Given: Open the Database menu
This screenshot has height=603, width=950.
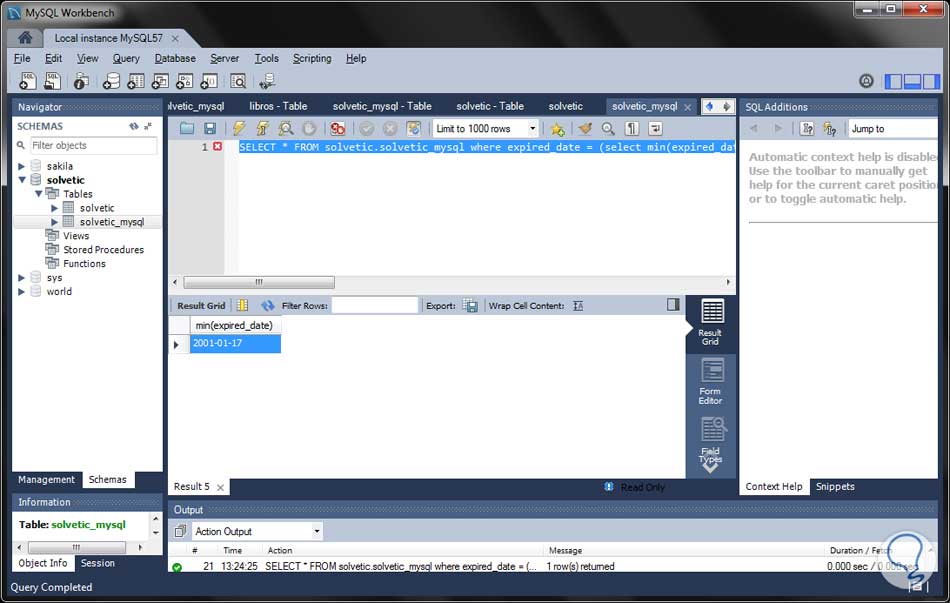Looking at the screenshot, I should coord(175,58).
